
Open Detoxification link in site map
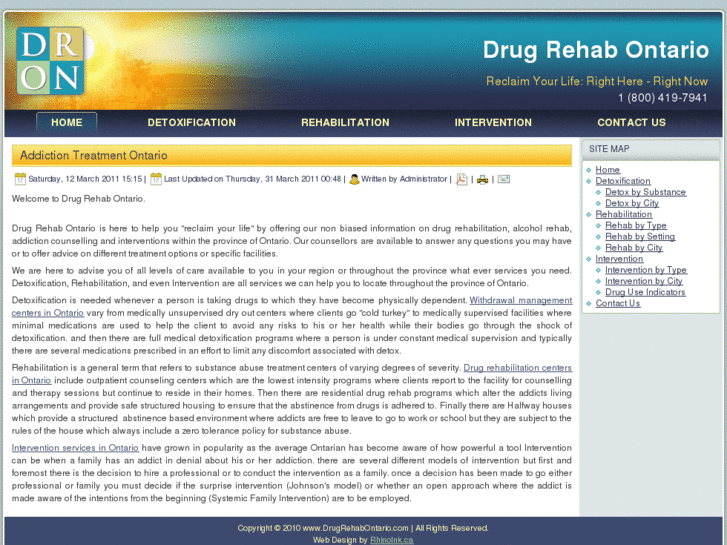(623, 181)
